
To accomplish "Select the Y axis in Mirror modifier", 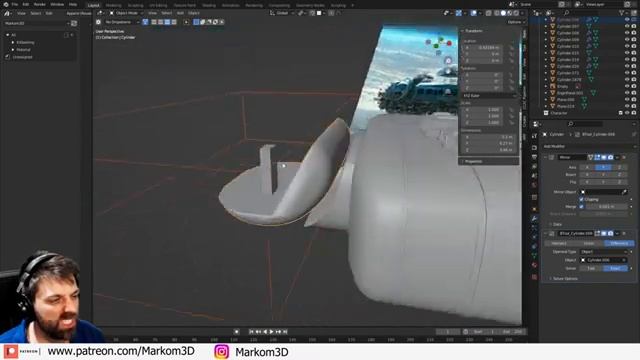I will [x=603, y=167].
